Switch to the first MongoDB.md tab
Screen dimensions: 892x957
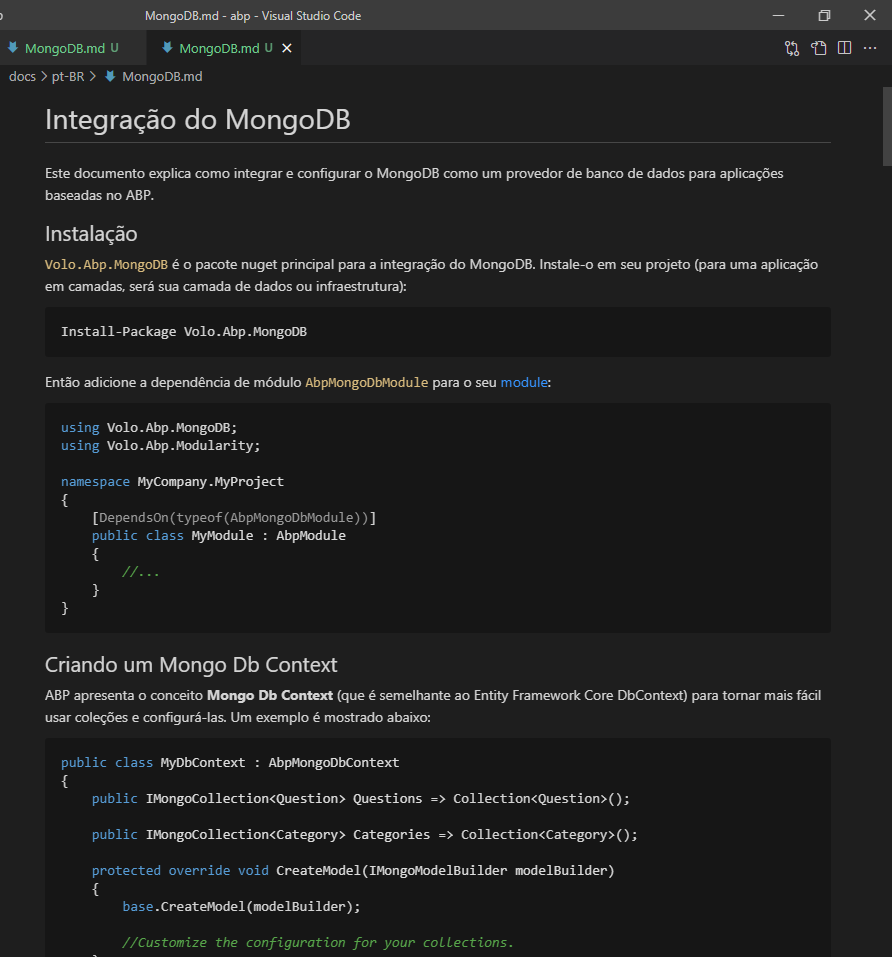65,47
